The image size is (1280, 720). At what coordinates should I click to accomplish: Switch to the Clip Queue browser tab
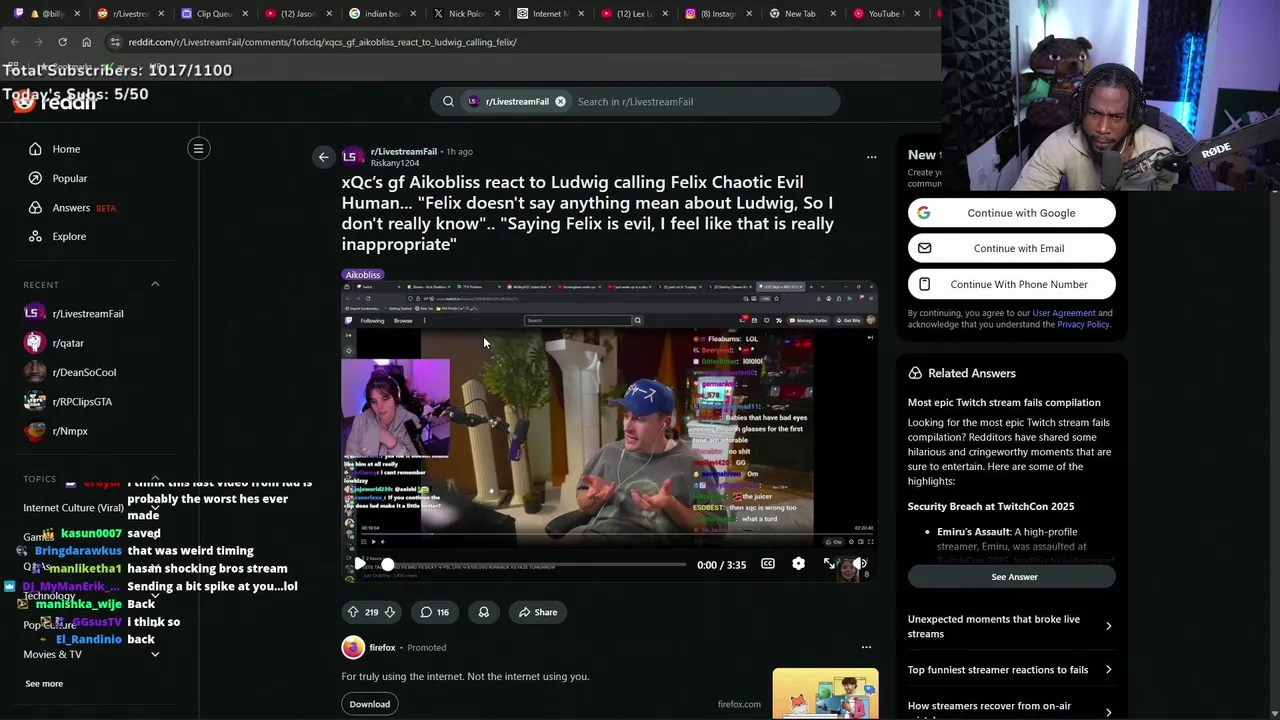(x=214, y=14)
